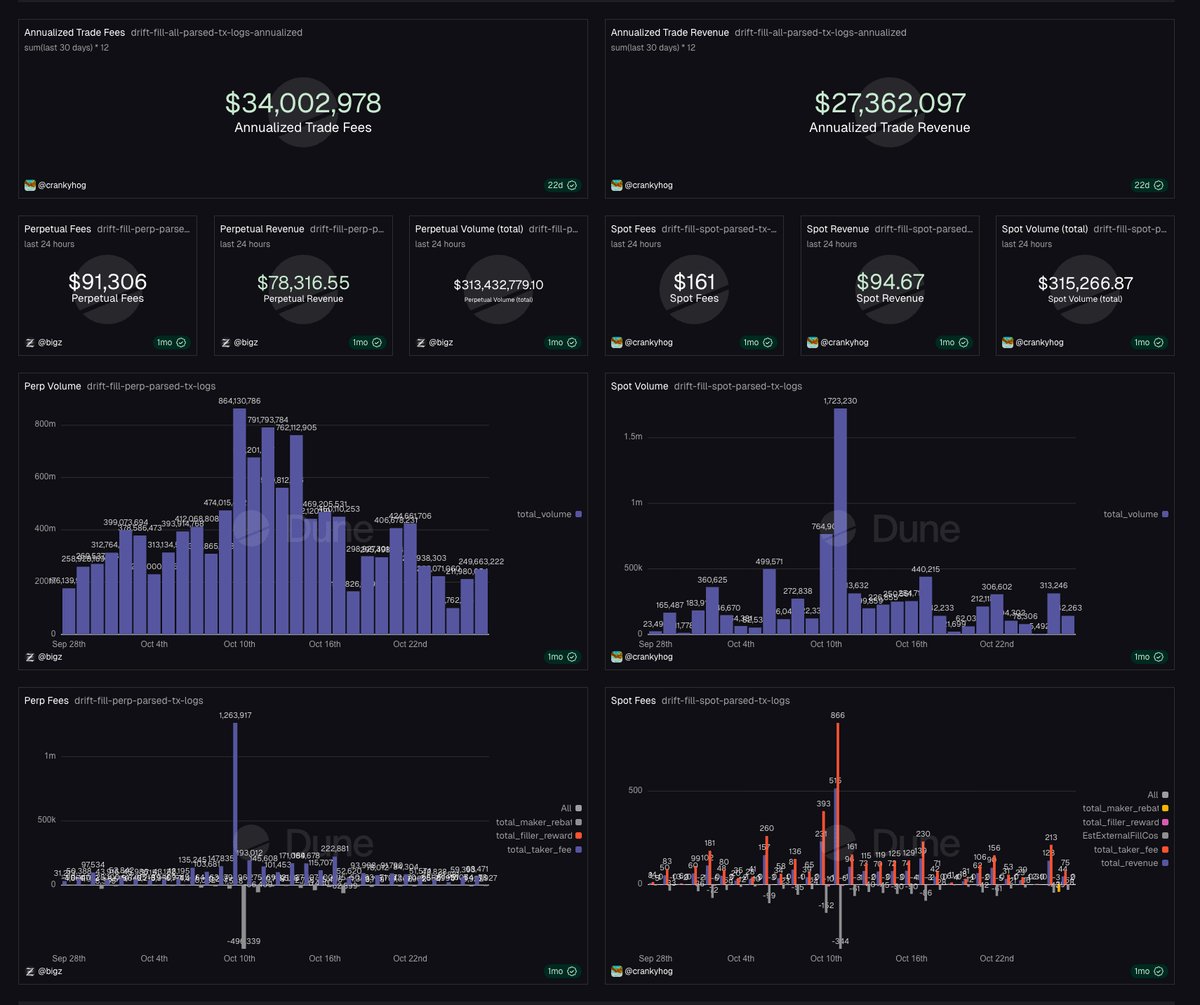Click the 22d refresh badge on Annualized Trade Fees
1200x1005 pixels.
[562, 185]
